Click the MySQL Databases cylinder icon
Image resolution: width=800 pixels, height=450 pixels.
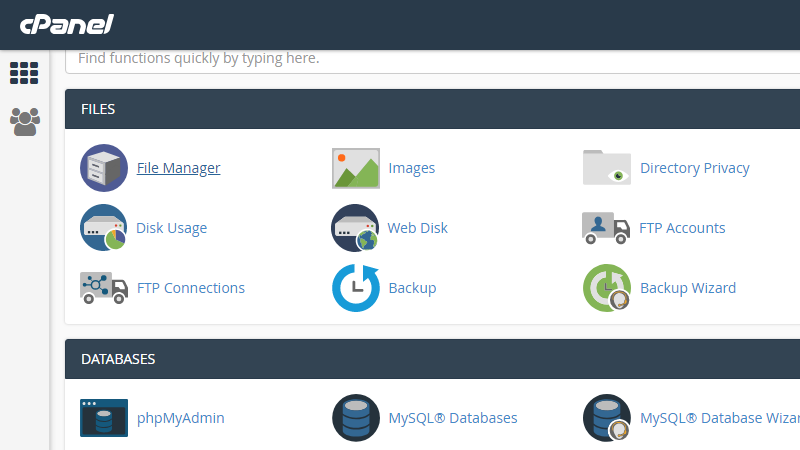pyautogui.click(x=356, y=418)
